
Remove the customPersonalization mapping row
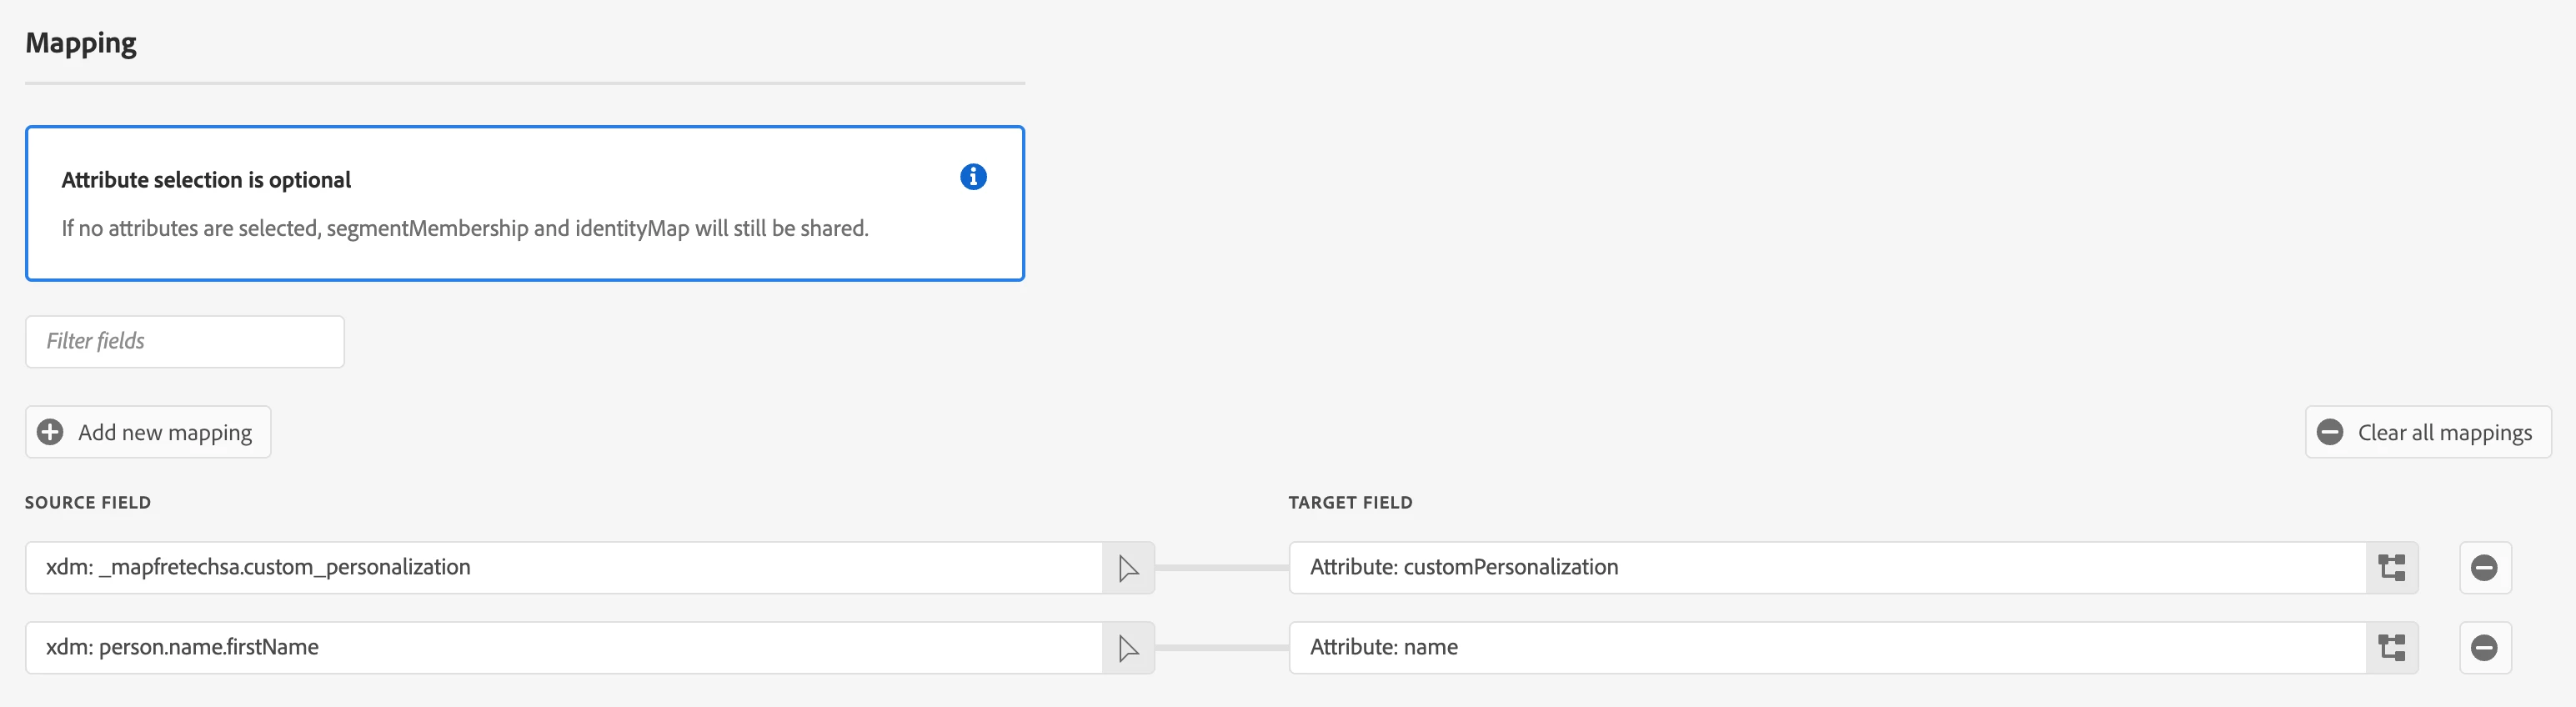click(2484, 568)
